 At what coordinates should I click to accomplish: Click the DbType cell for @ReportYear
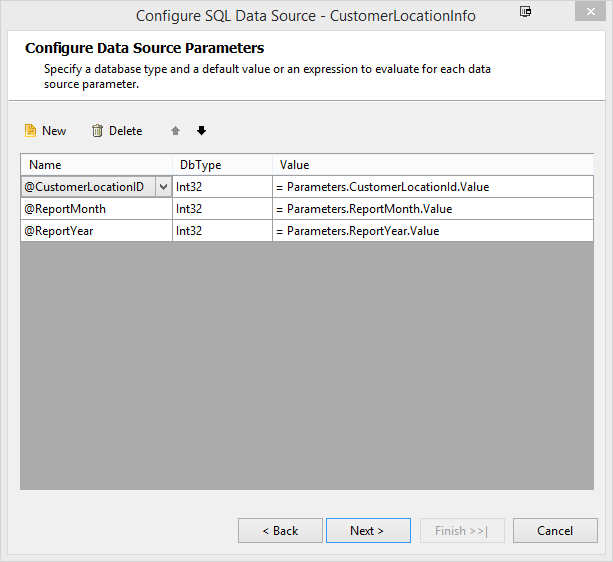[x=222, y=231]
